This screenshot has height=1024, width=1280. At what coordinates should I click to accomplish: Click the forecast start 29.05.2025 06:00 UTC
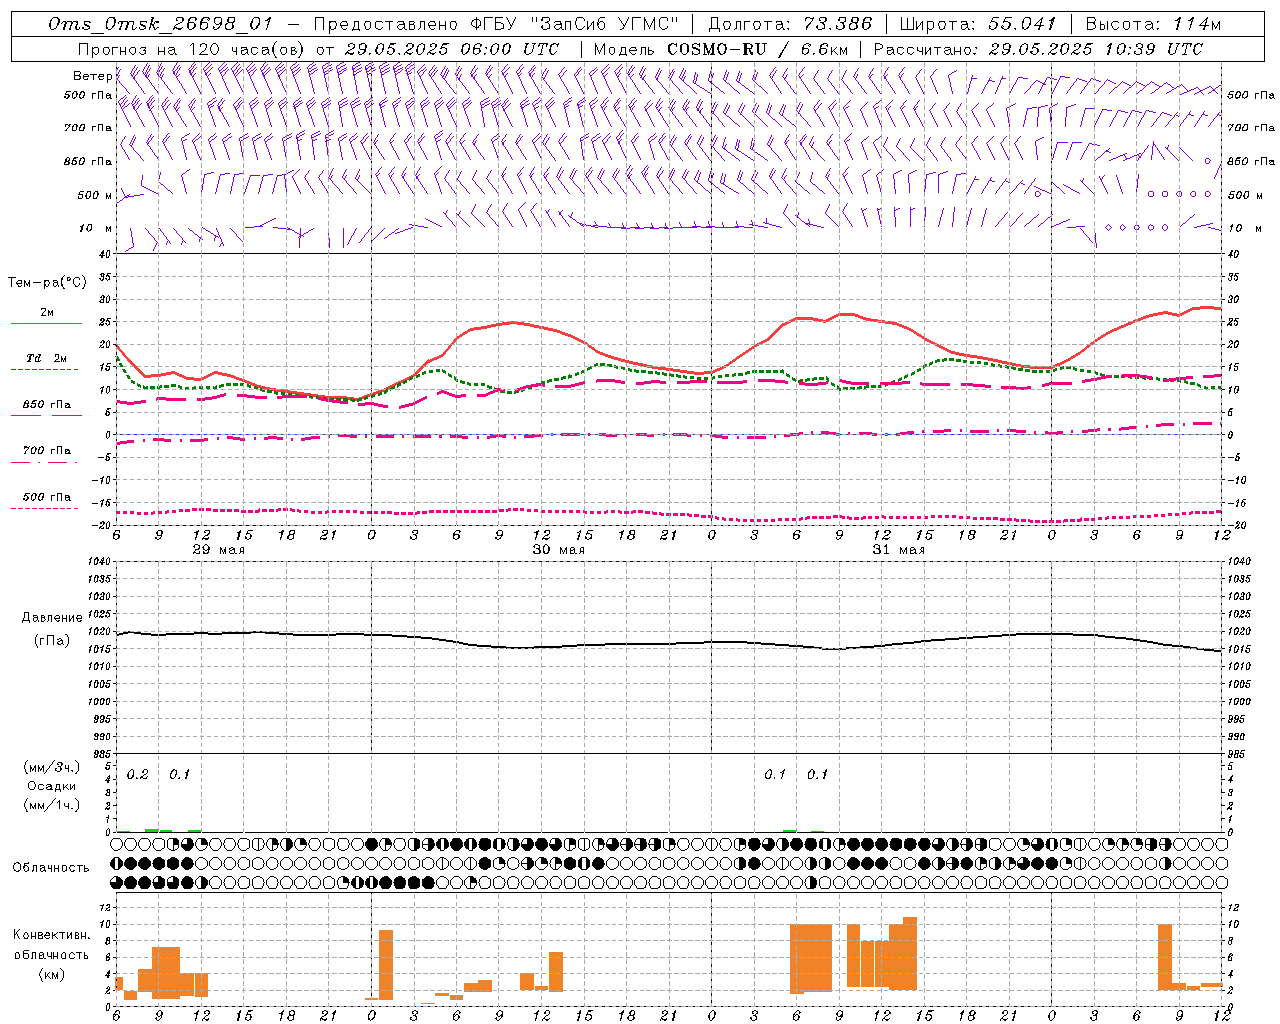click(451, 49)
